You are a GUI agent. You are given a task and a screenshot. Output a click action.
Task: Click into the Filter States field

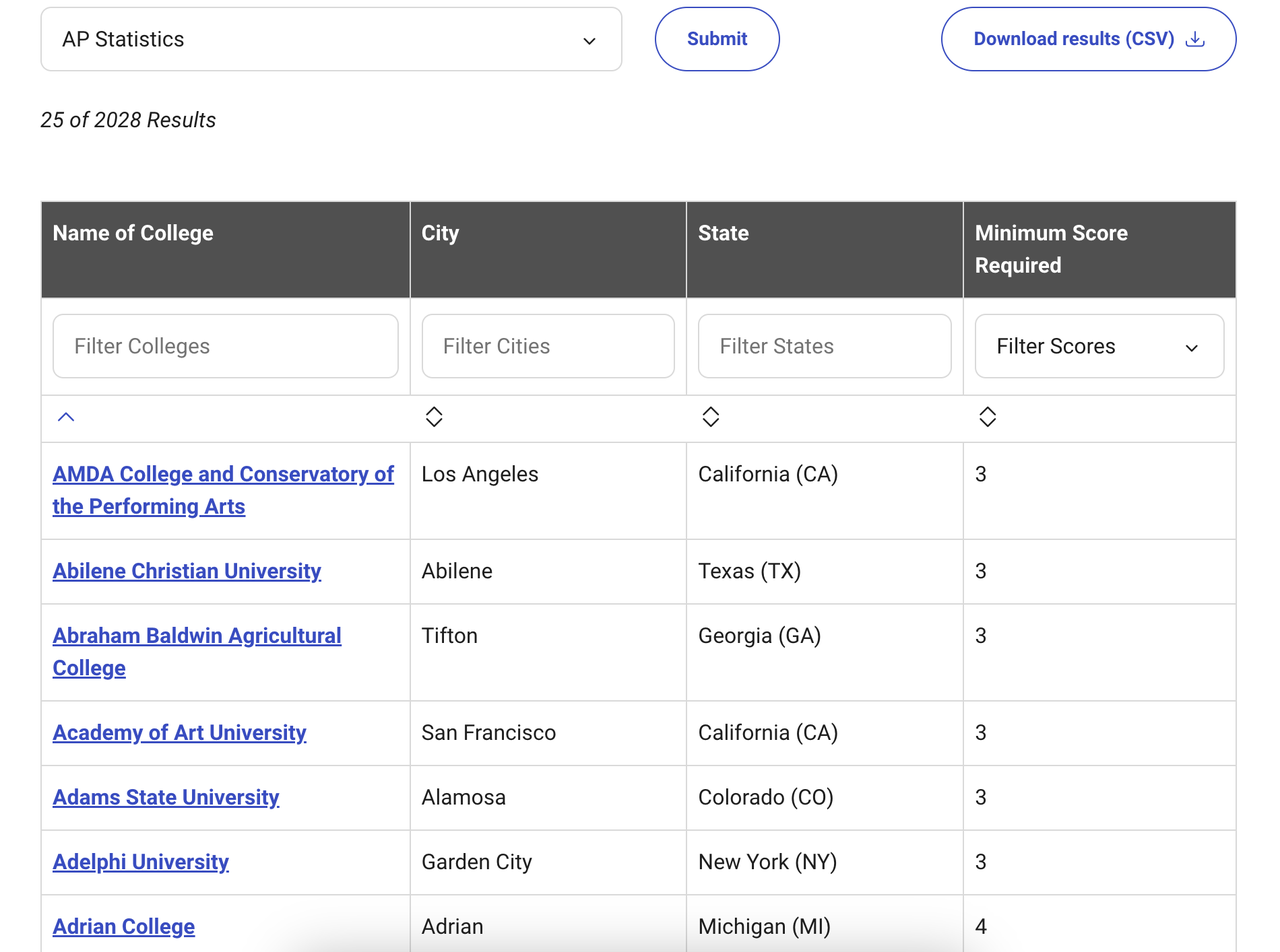824,347
